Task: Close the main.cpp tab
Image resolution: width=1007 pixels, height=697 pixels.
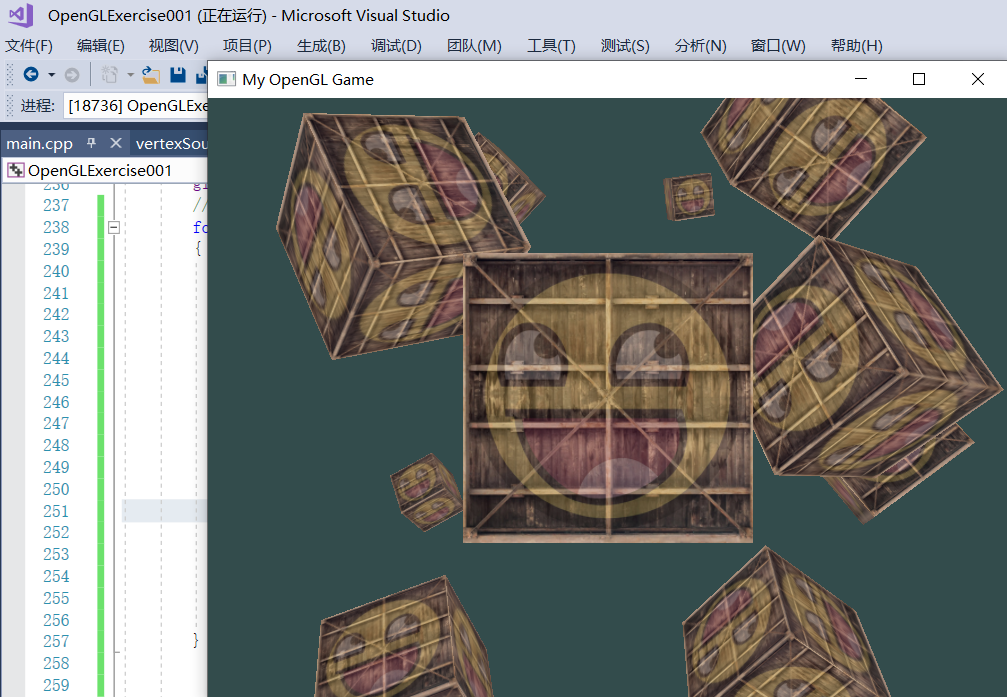Action: pos(116,143)
